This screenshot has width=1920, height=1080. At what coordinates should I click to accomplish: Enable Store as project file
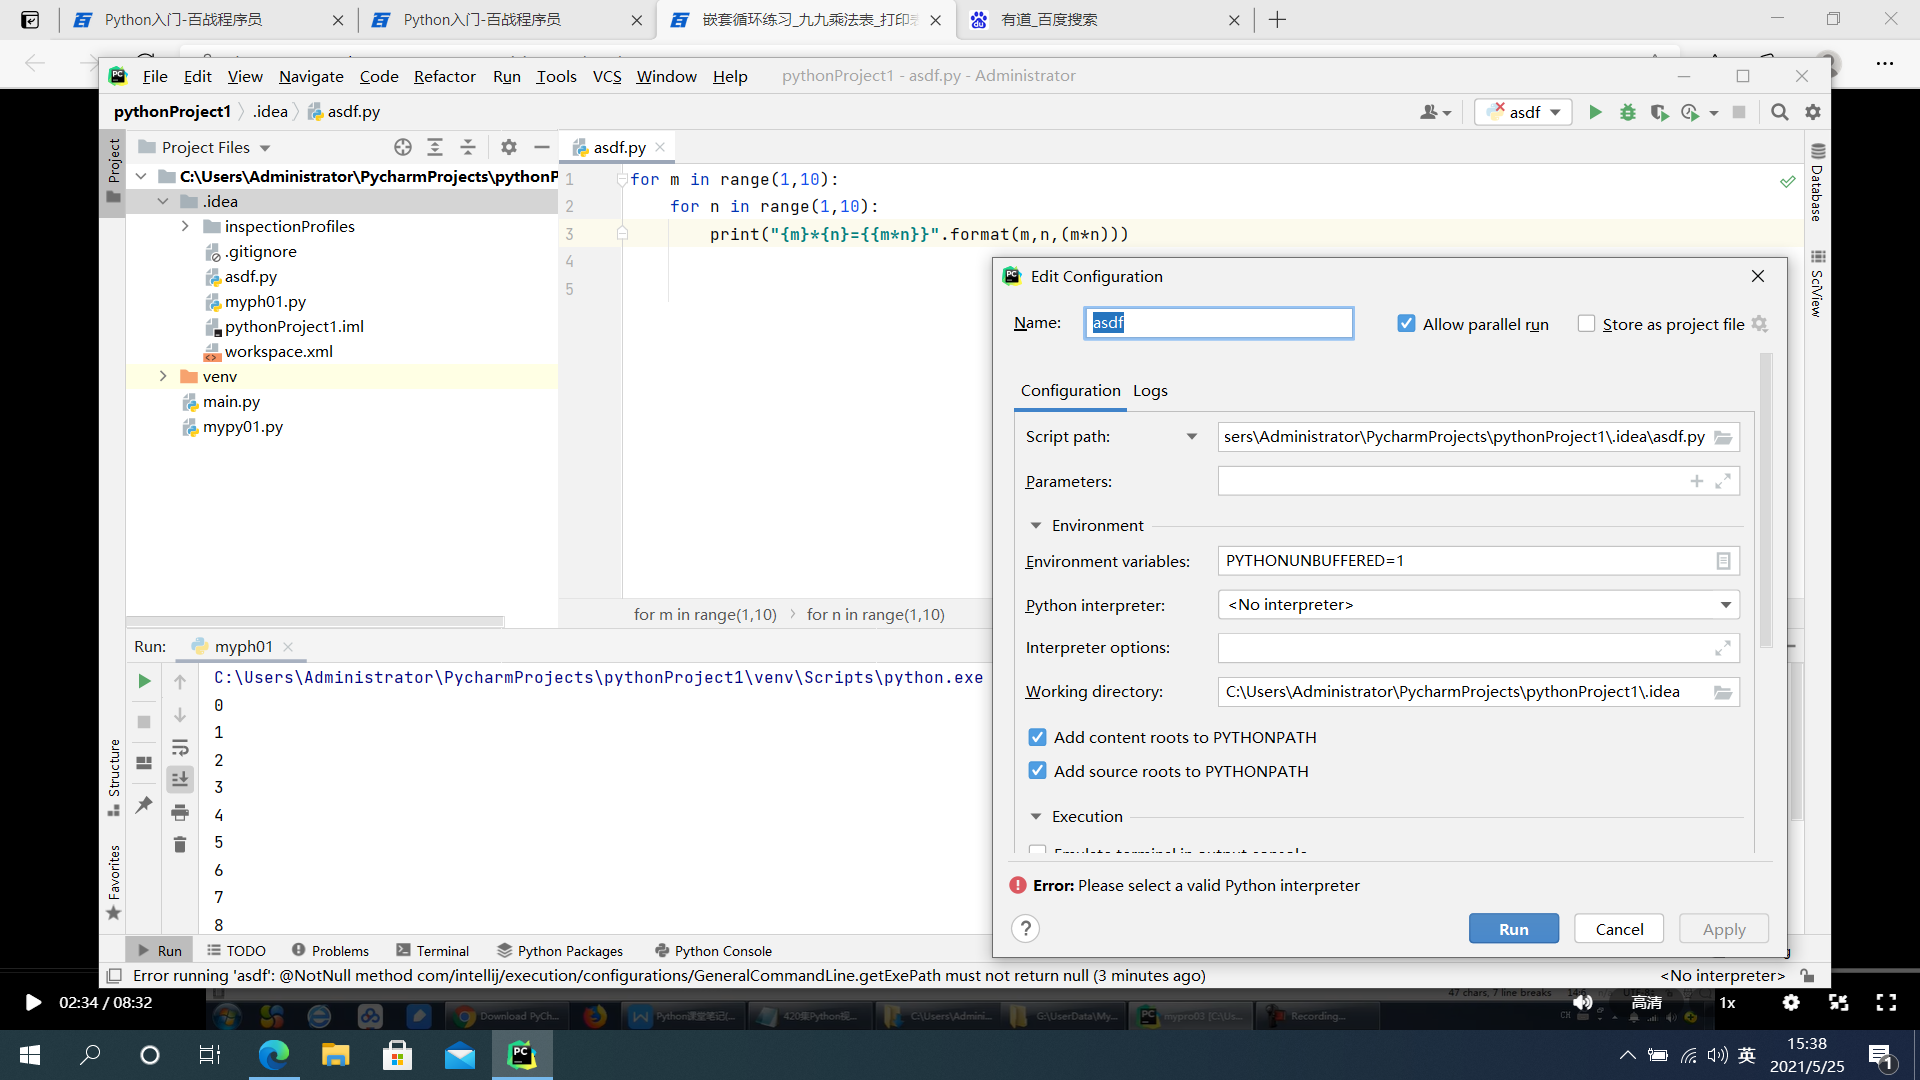[1586, 324]
